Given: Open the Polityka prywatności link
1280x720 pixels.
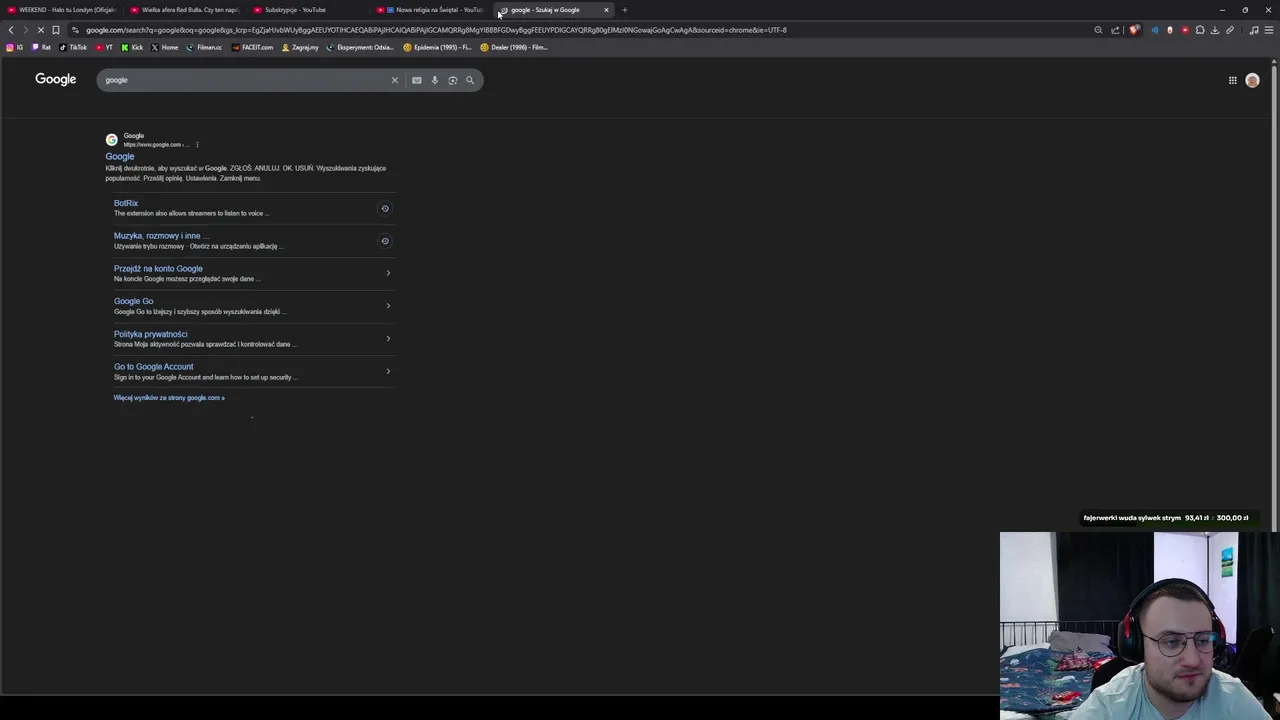Looking at the screenshot, I should 151,334.
